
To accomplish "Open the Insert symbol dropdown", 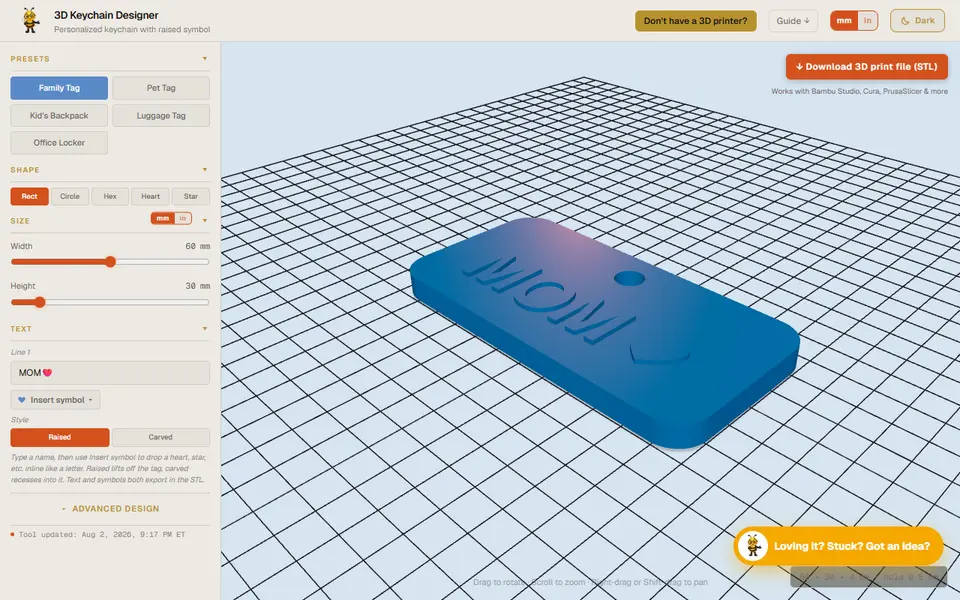I will [55, 400].
